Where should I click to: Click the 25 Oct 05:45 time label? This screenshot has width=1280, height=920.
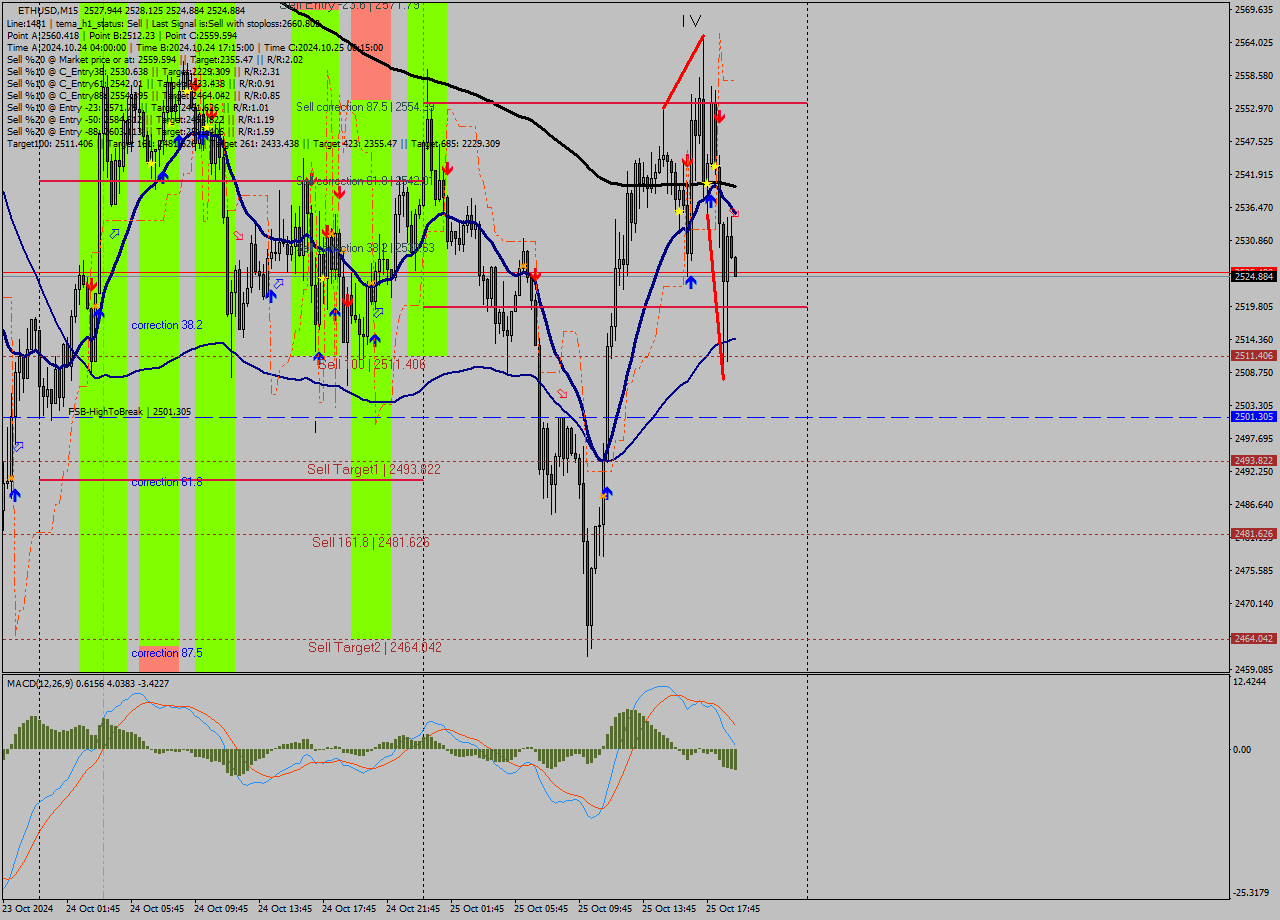[541, 909]
